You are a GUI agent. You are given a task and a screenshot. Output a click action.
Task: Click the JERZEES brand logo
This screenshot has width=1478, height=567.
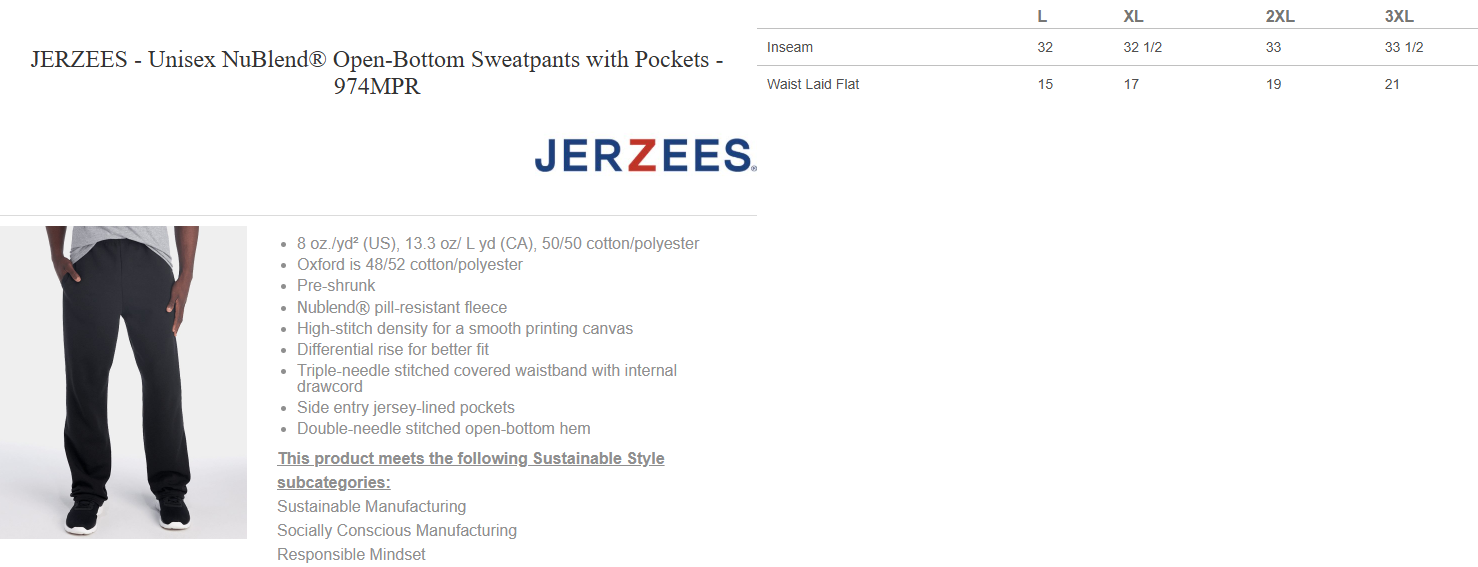click(x=645, y=155)
